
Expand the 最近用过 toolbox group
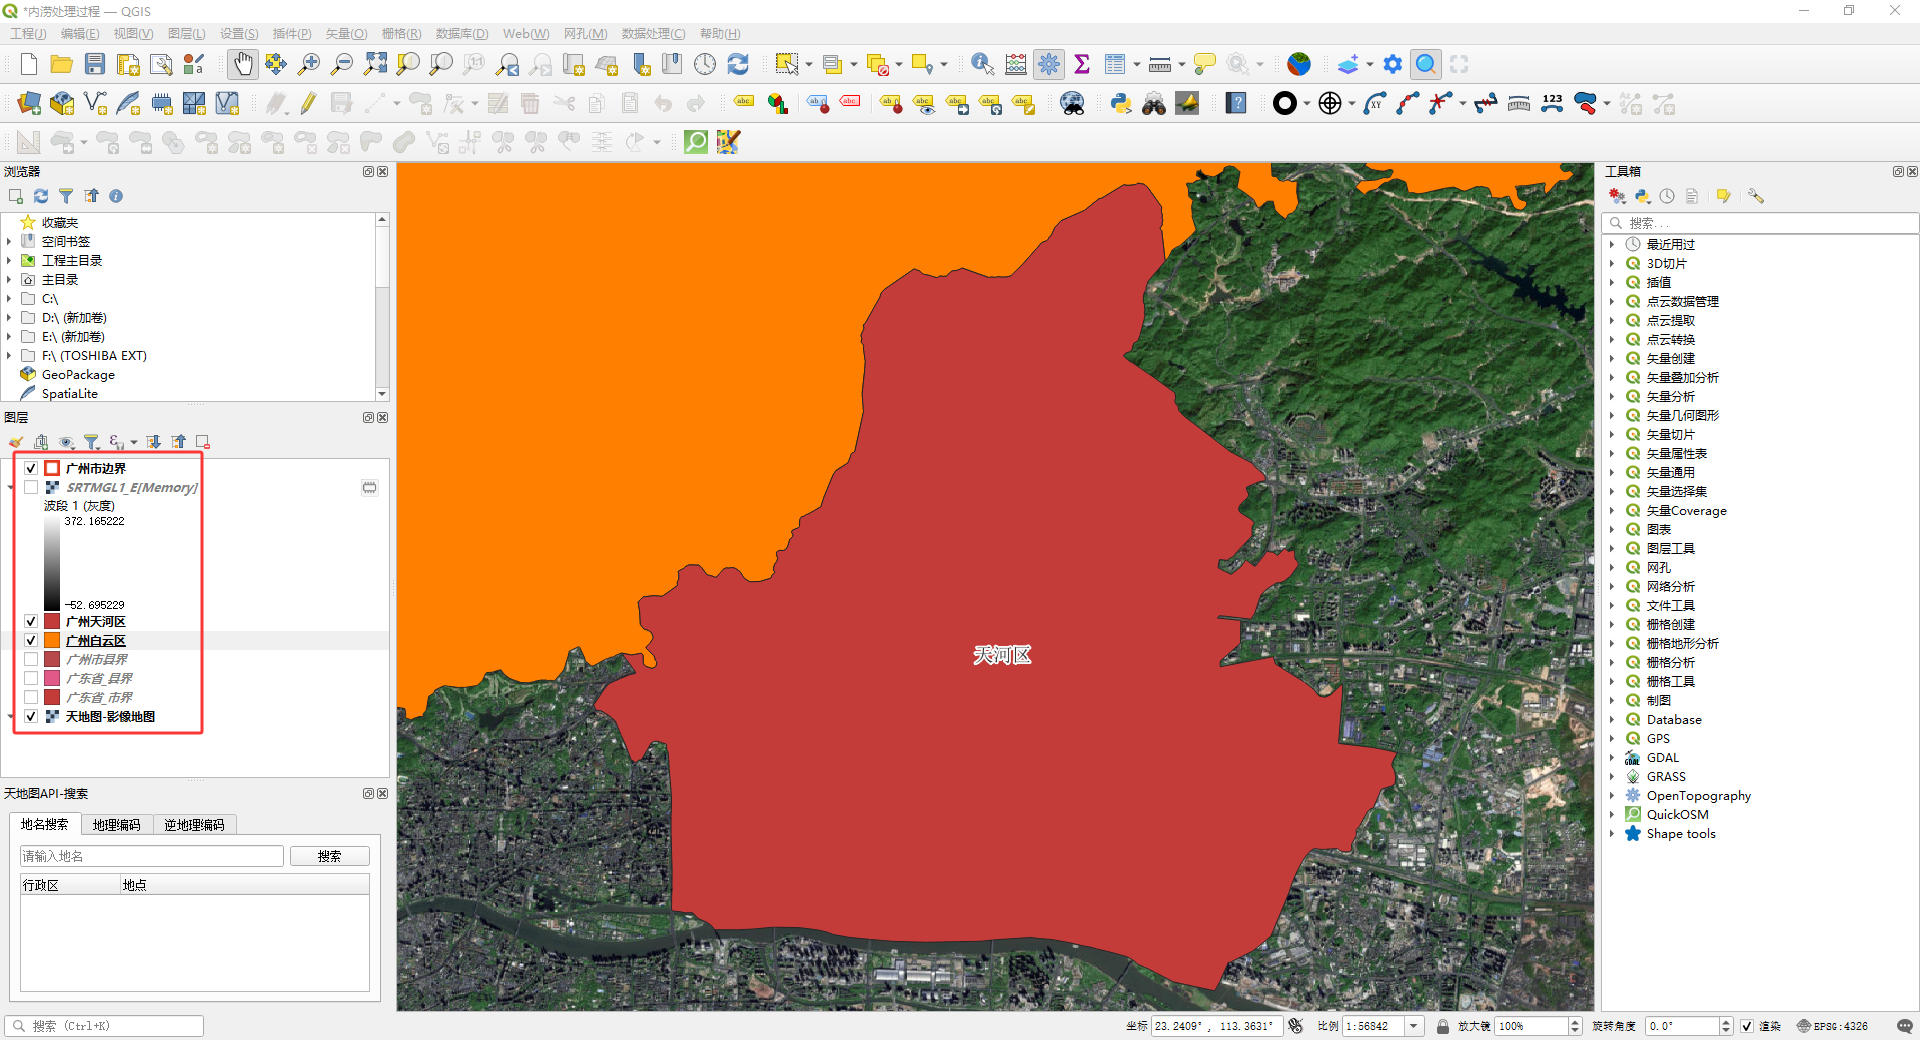pyautogui.click(x=1612, y=244)
